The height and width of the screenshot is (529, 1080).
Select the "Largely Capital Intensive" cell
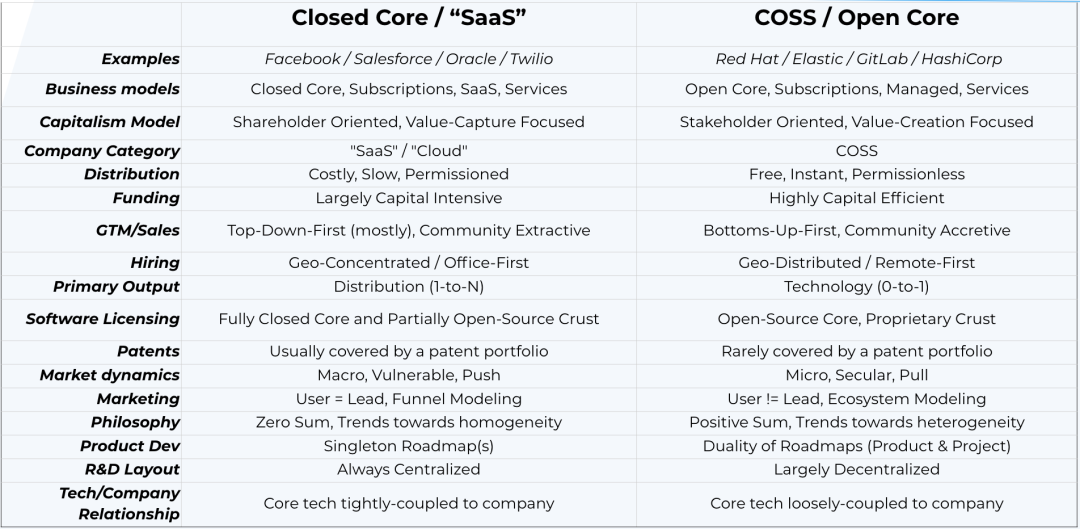(x=408, y=198)
